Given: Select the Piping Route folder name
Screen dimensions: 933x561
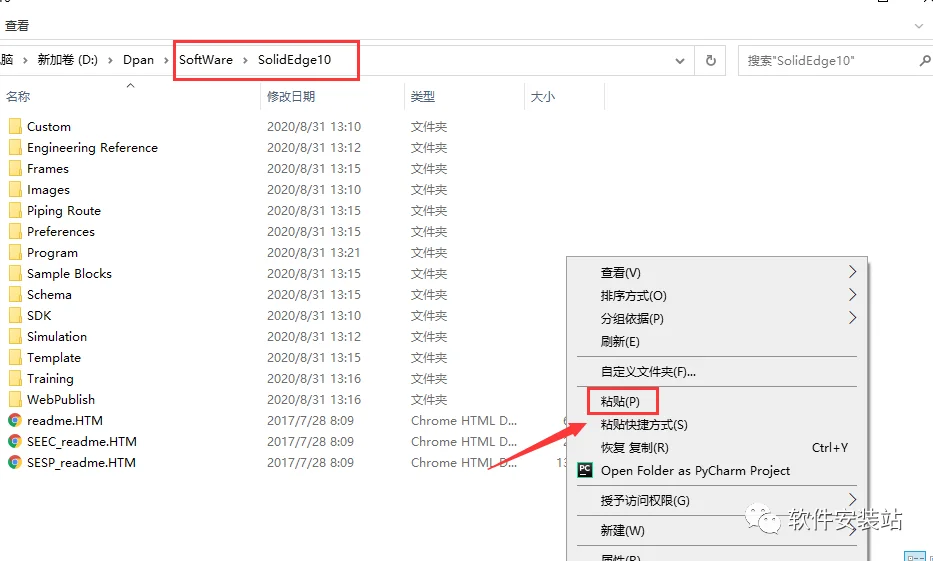Looking at the screenshot, I should [64, 211].
